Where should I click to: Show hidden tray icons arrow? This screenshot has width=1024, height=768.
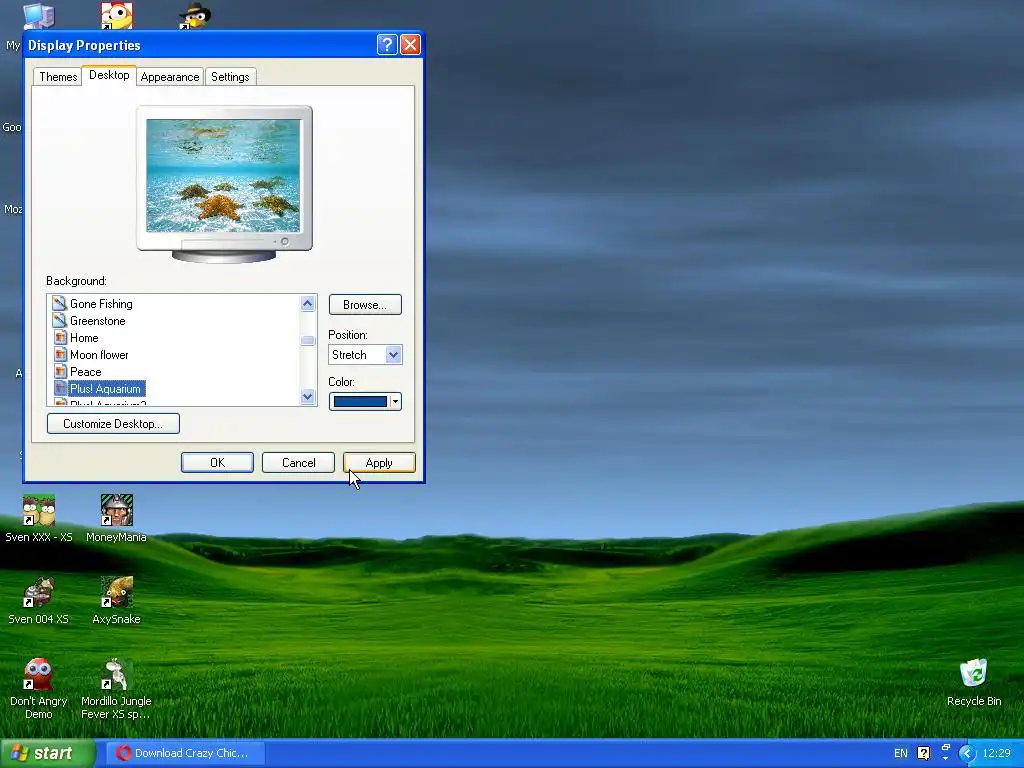coord(967,753)
